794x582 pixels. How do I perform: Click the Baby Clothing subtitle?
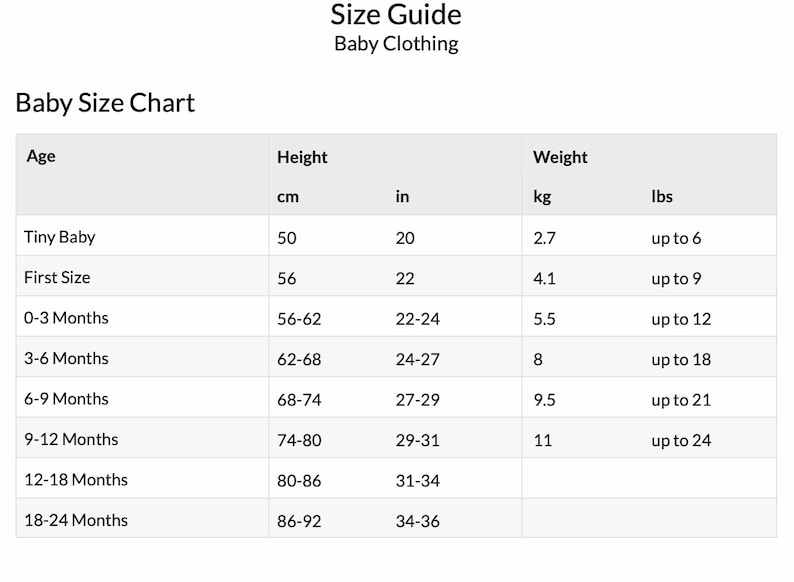[396, 44]
